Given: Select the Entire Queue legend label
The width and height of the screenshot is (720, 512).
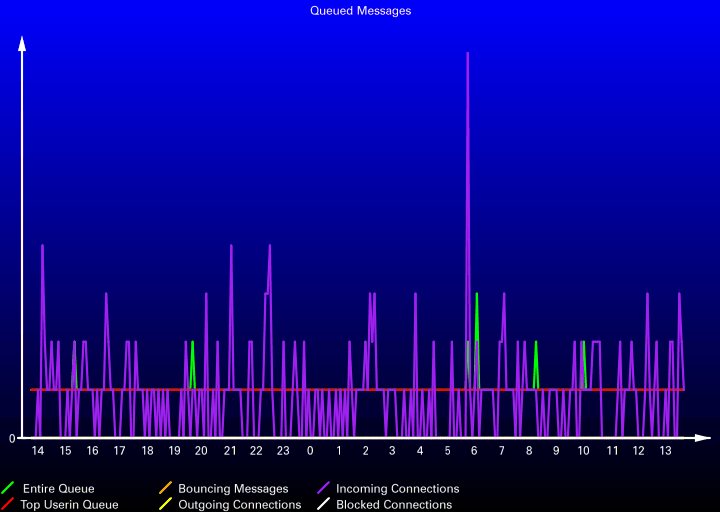Looking at the screenshot, I should (59, 489).
